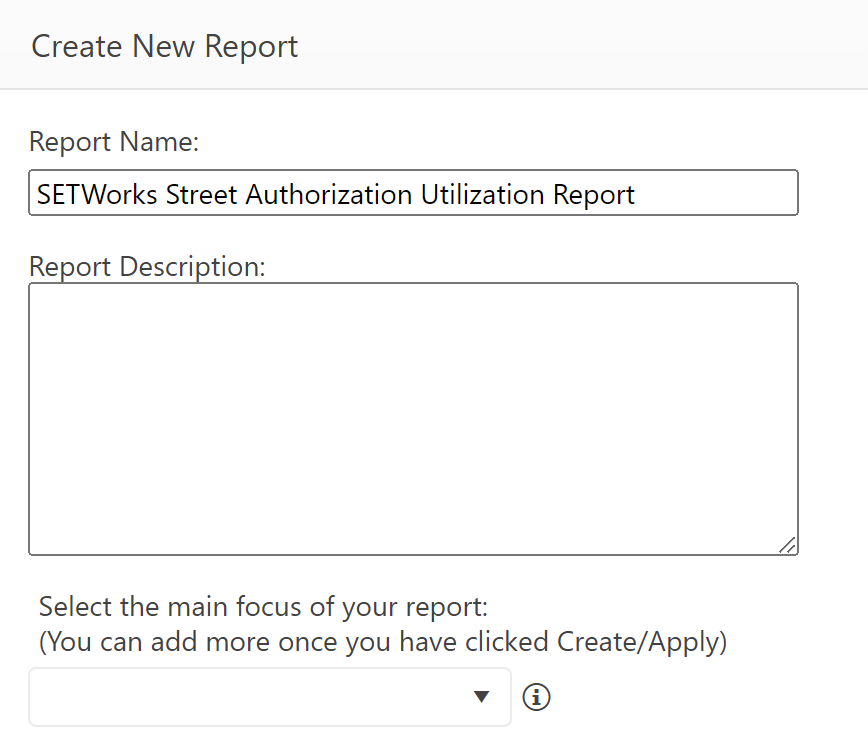Click the description box resize handle
The image size is (868, 746).
point(787,545)
